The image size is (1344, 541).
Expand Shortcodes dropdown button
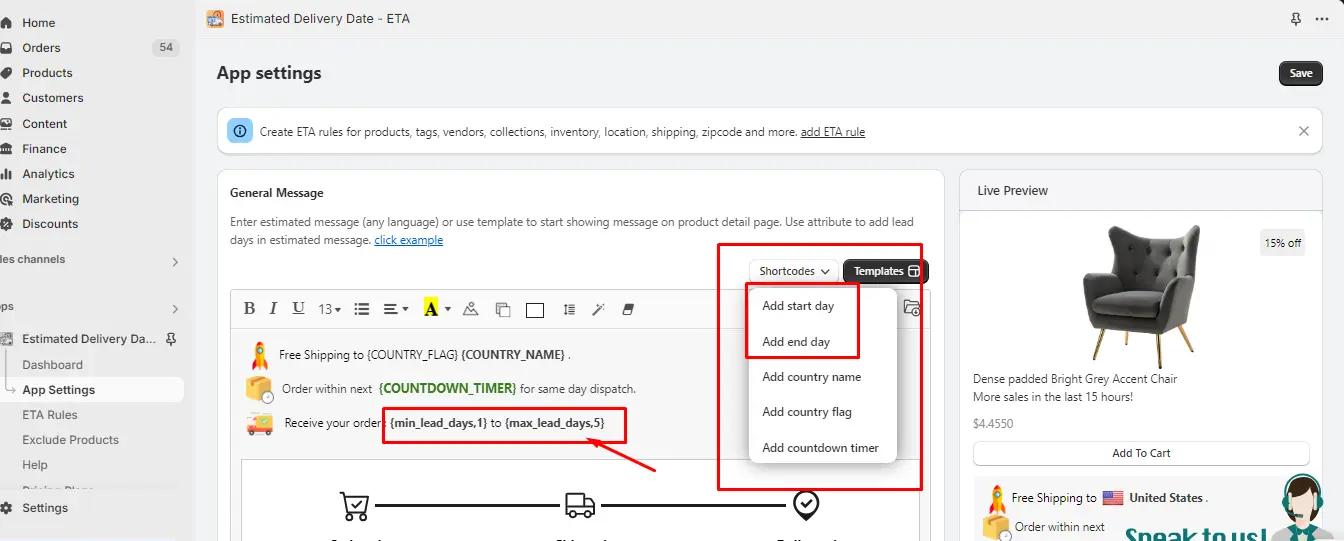tap(794, 271)
